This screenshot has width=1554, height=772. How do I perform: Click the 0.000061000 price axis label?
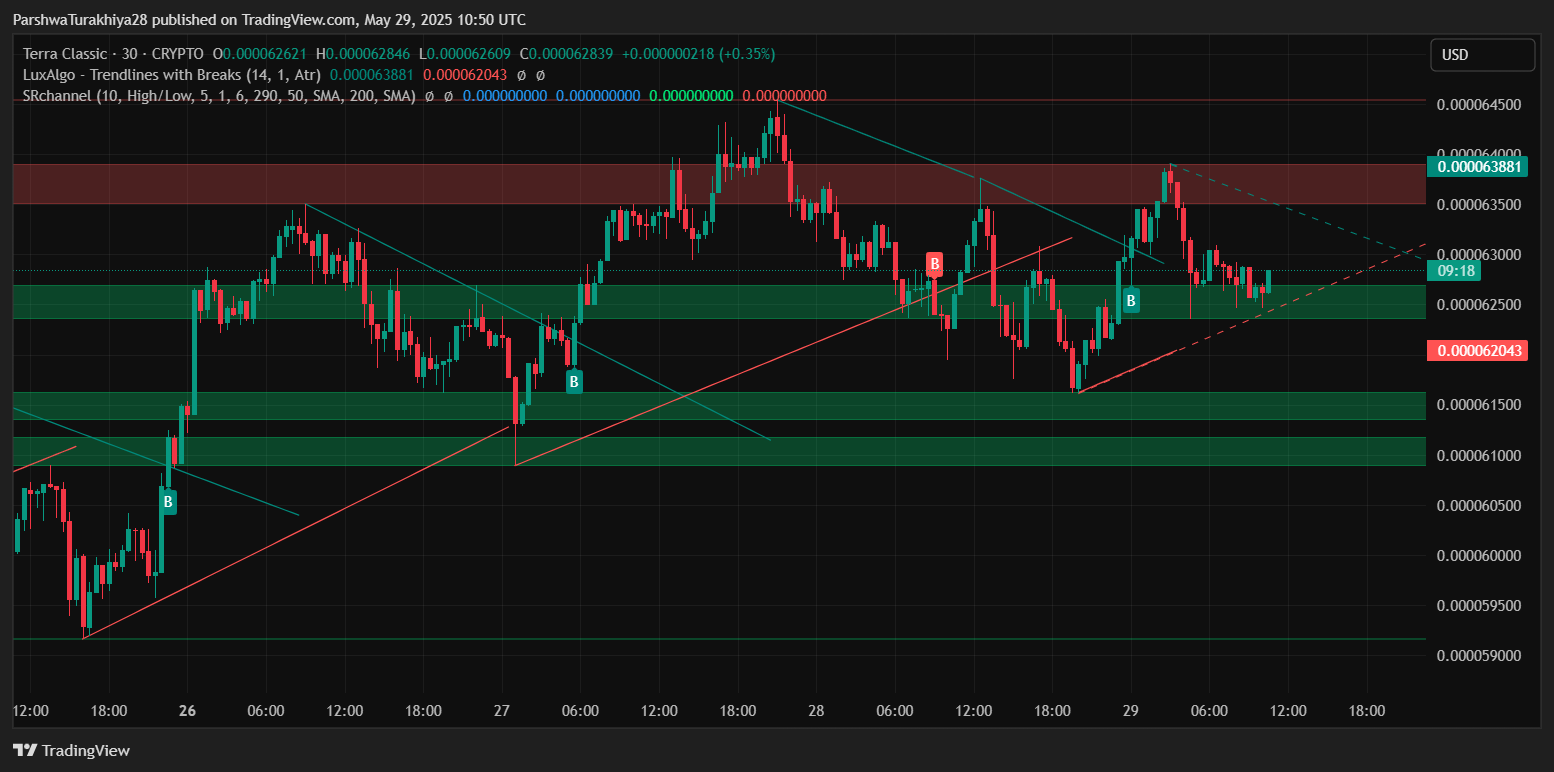pos(1478,455)
